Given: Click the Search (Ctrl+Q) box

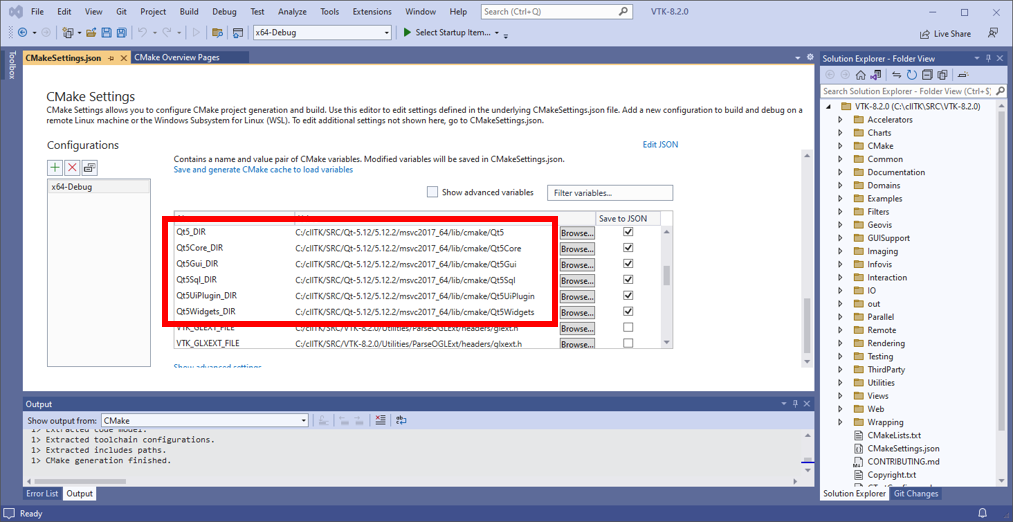Looking at the screenshot, I should pos(556,12).
